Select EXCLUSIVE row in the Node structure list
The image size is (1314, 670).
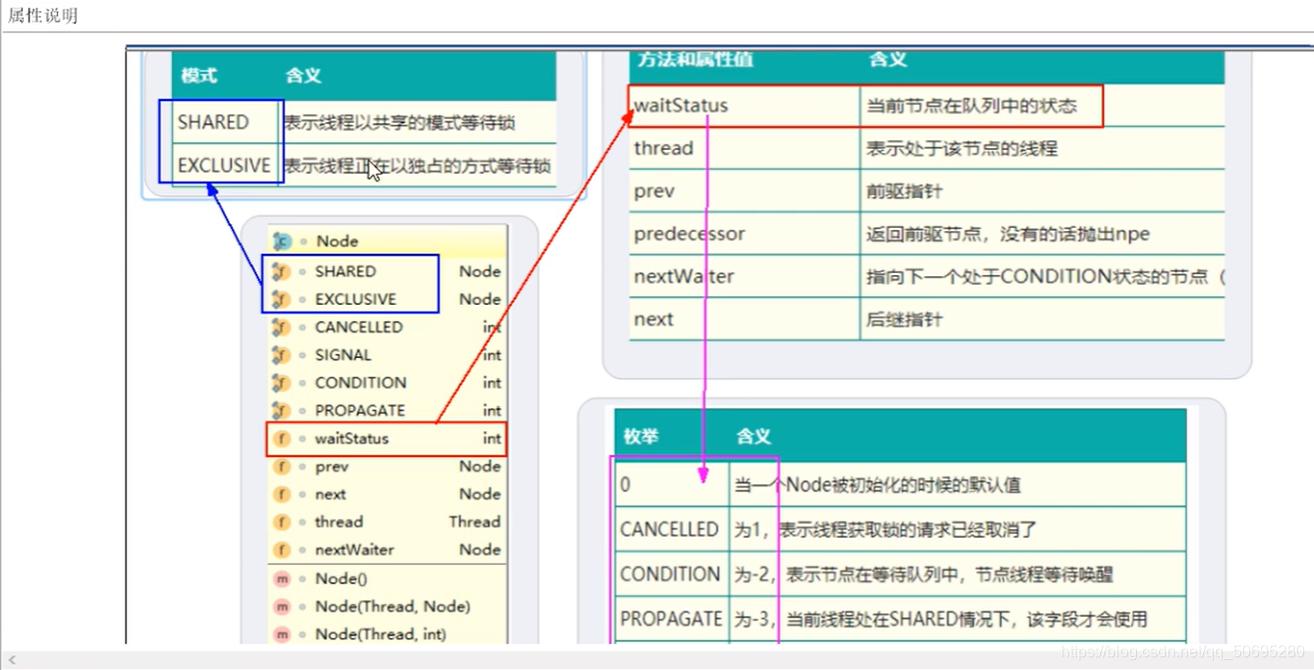pyautogui.click(x=388, y=299)
